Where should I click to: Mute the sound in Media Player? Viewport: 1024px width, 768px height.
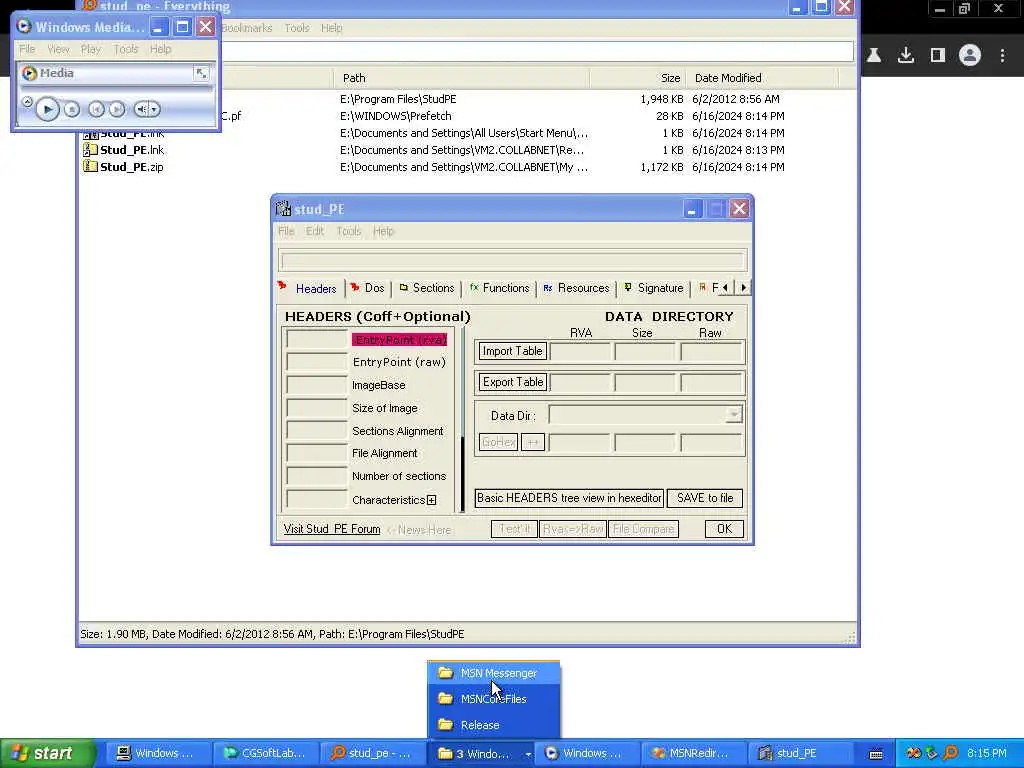[x=140, y=109]
